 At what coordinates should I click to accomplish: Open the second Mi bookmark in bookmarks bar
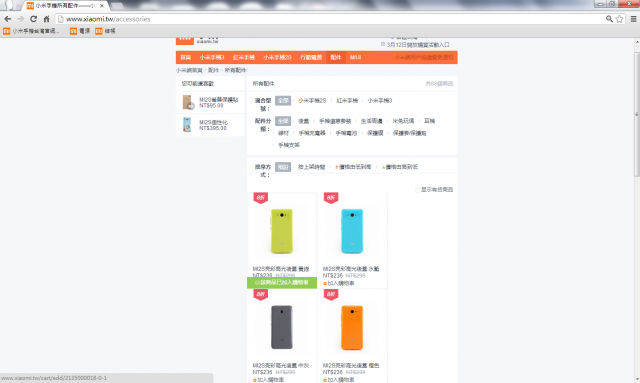pos(80,31)
